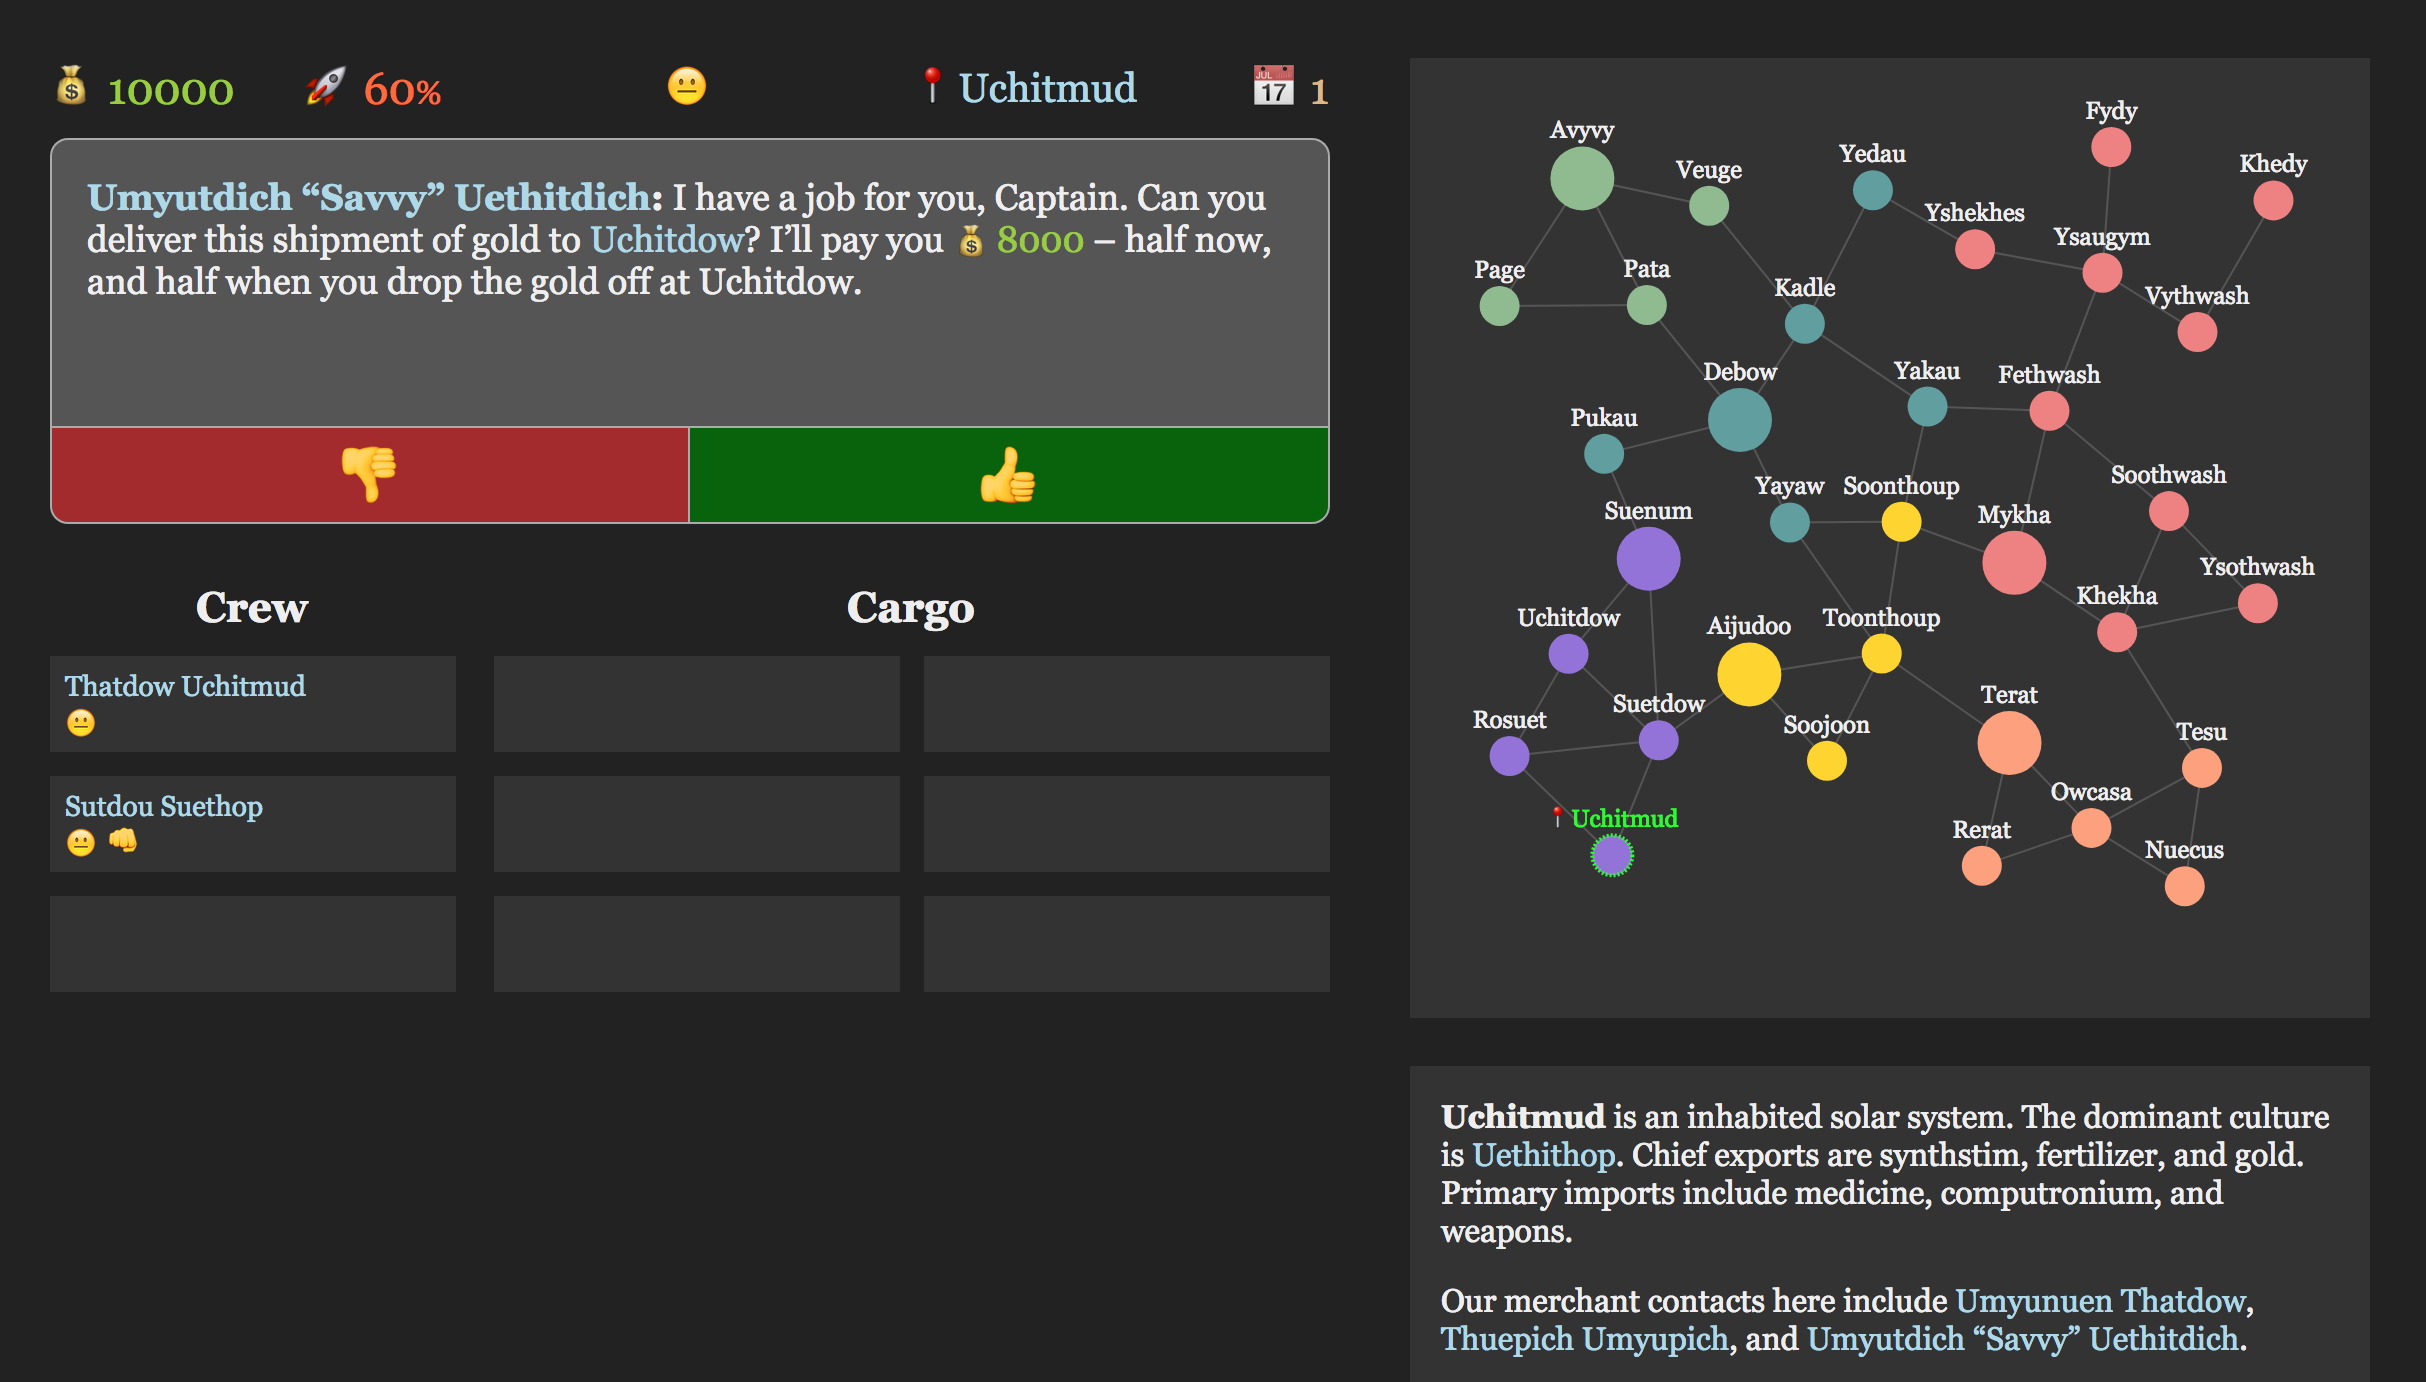Open the Uethithop culture link
This screenshot has height=1382, width=2426.
tap(1543, 1155)
